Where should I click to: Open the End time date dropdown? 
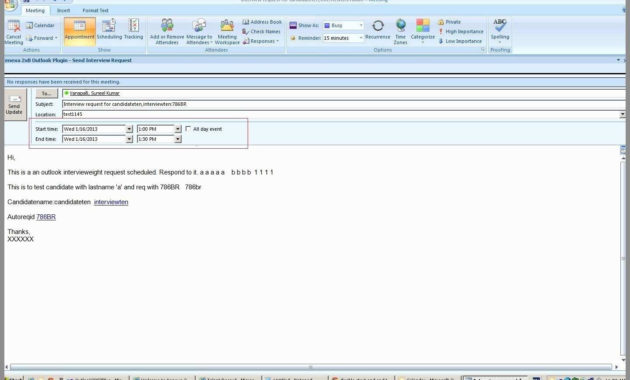coord(129,139)
